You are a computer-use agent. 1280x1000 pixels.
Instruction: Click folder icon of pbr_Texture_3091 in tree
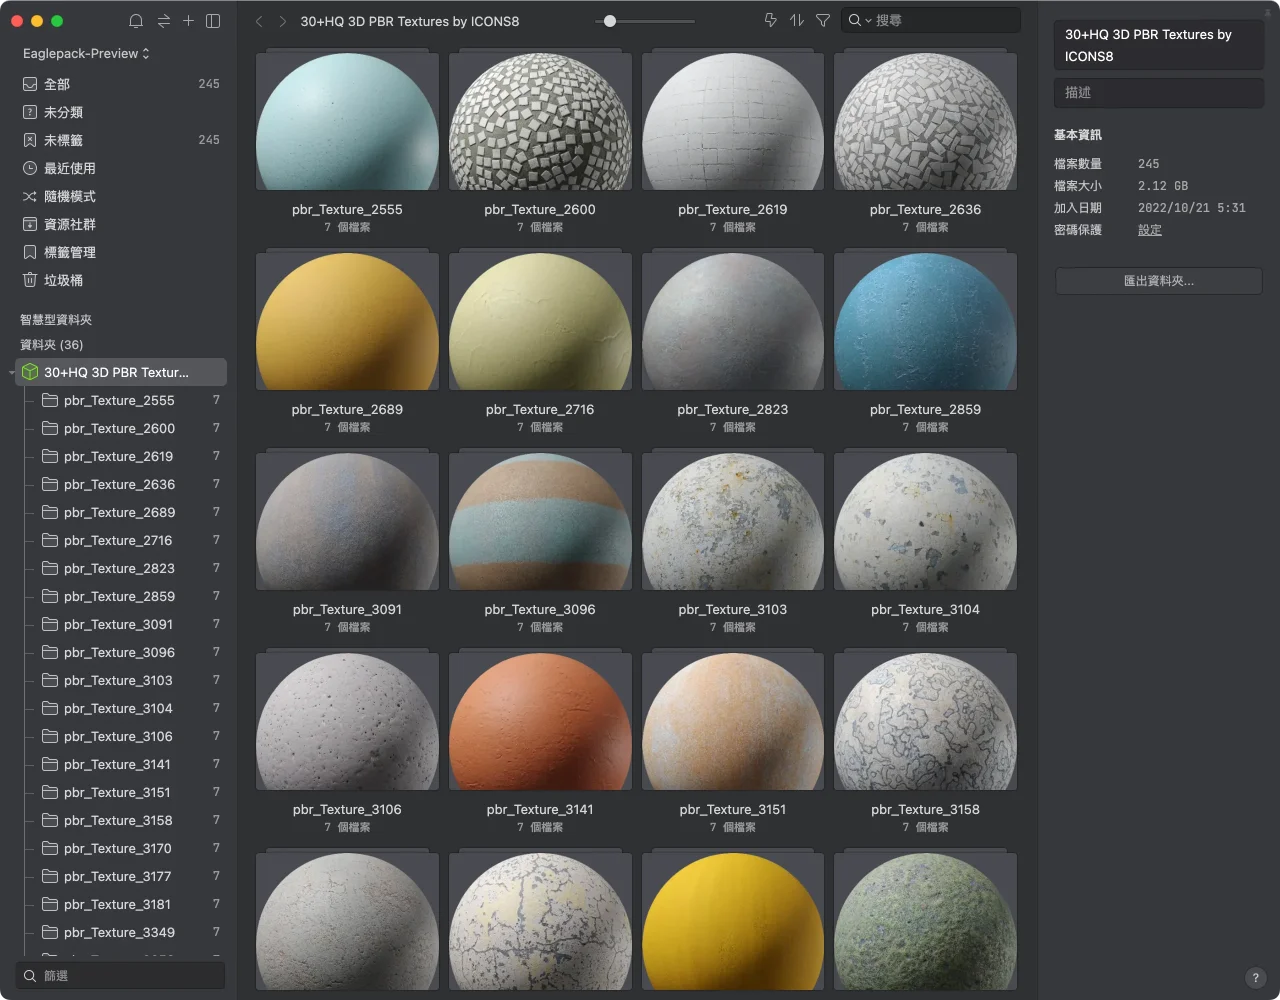[x=50, y=624]
